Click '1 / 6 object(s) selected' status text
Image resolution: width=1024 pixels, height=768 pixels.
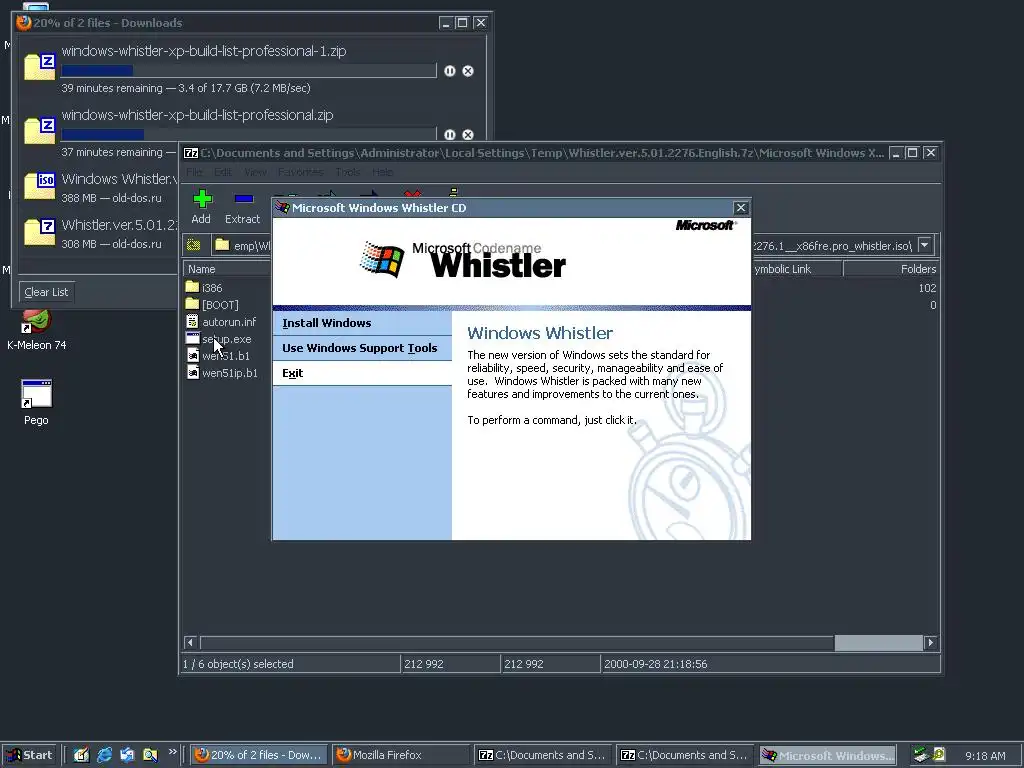238,664
